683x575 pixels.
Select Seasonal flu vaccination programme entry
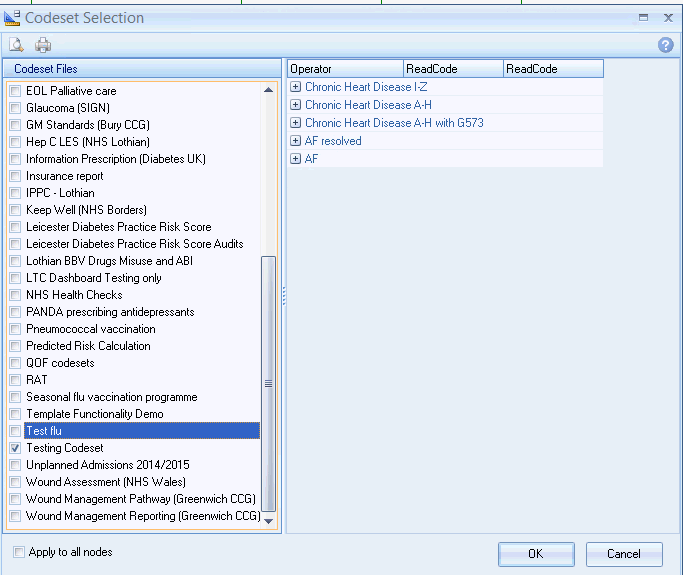pyautogui.click(x=111, y=397)
